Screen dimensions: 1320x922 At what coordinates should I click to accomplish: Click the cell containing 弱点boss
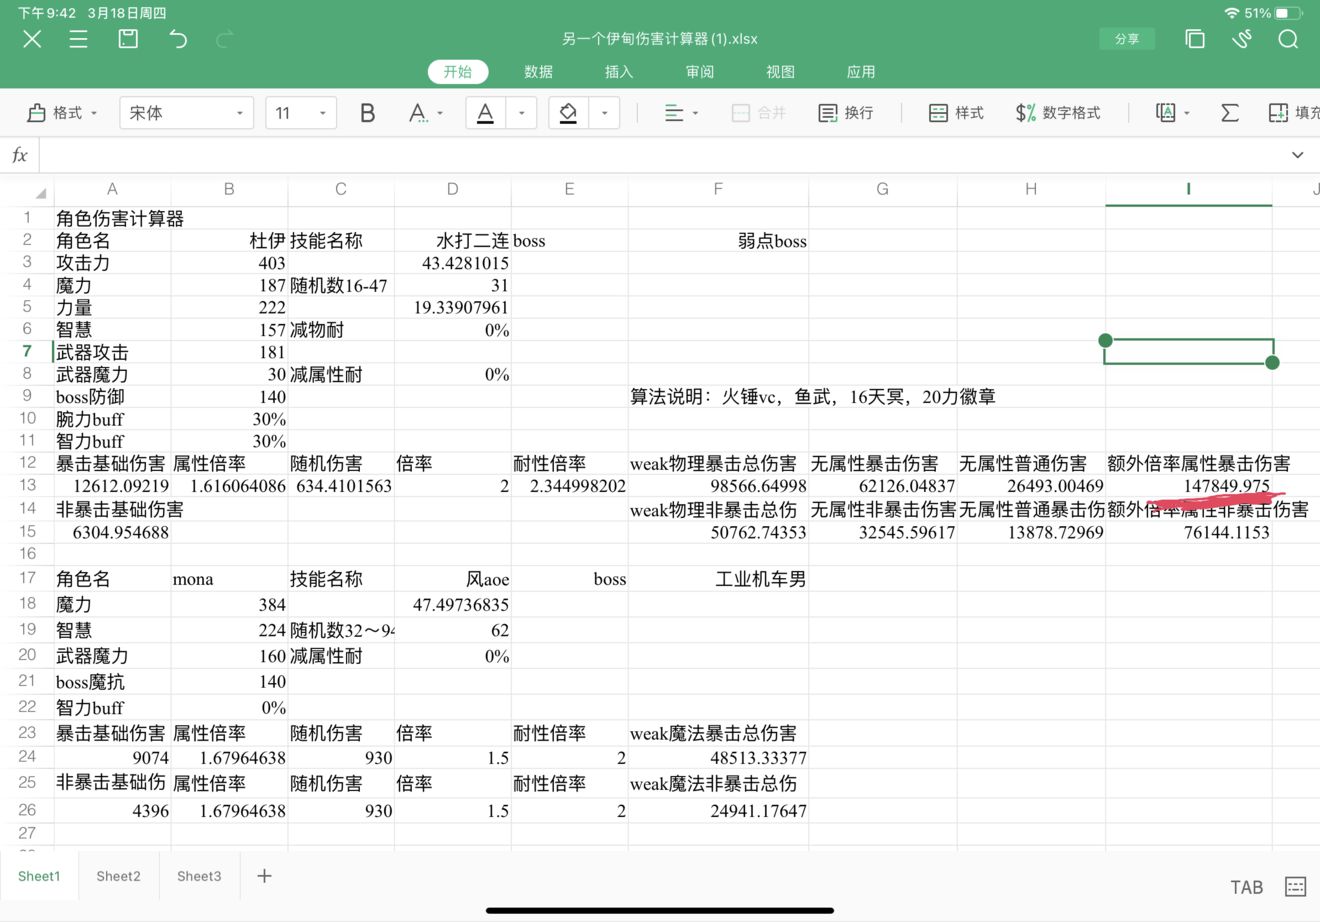click(718, 241)
